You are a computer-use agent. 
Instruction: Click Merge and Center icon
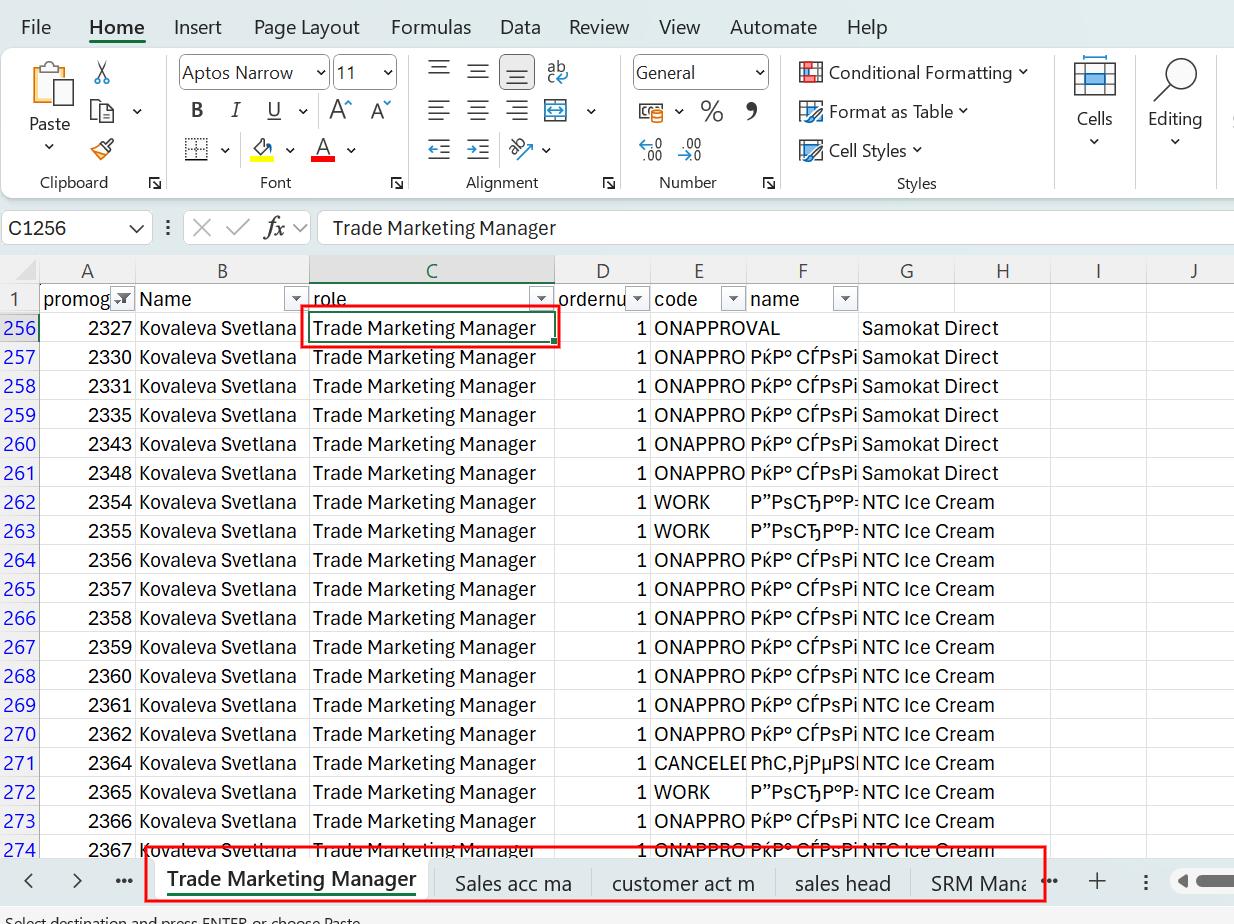(556, 111)
